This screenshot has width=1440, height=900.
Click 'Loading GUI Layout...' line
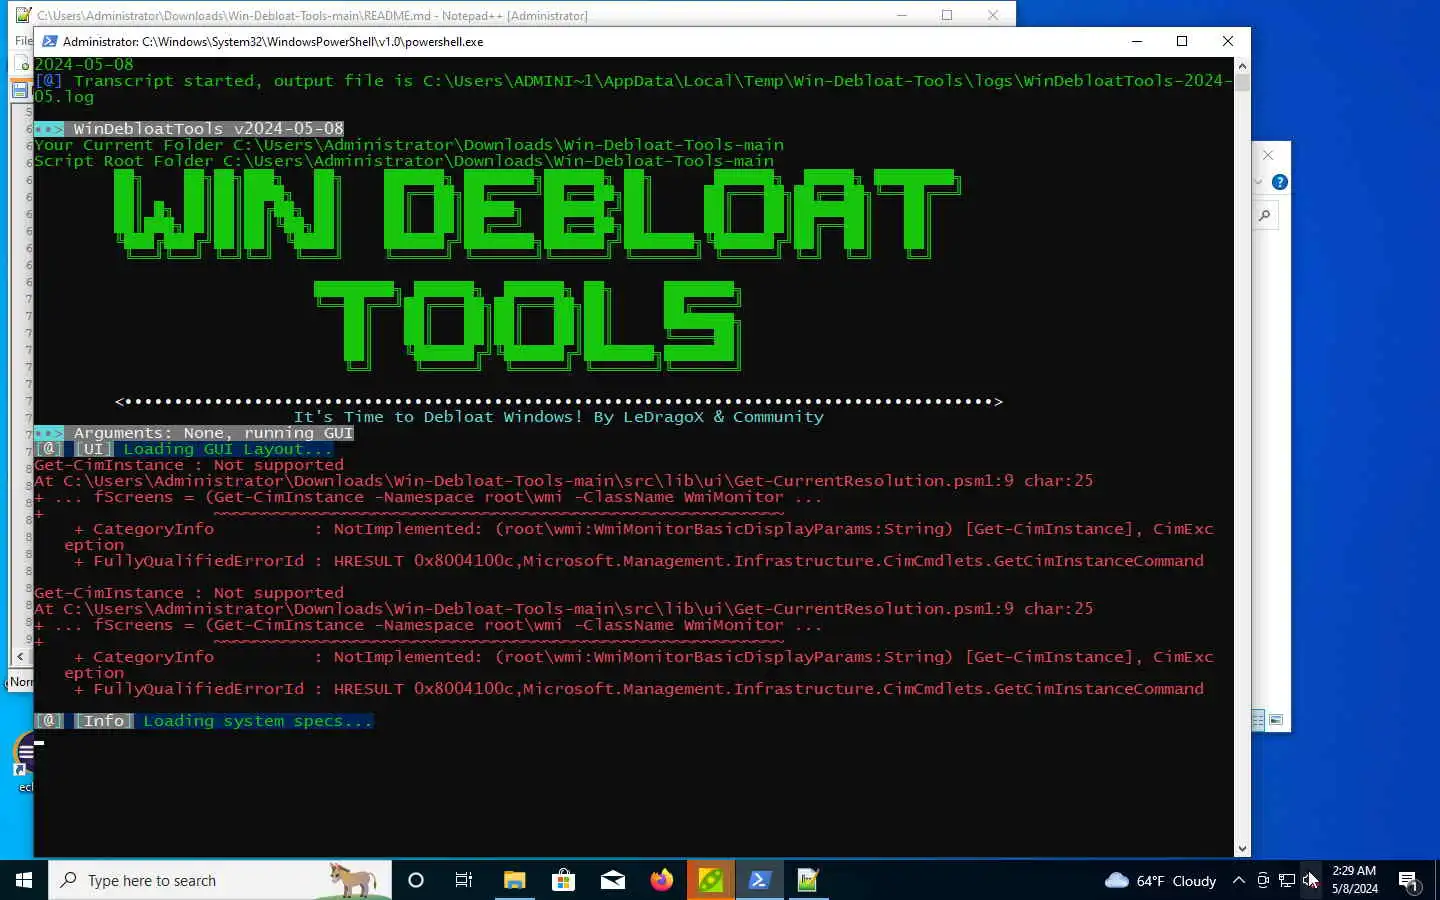tap(228, 449)
